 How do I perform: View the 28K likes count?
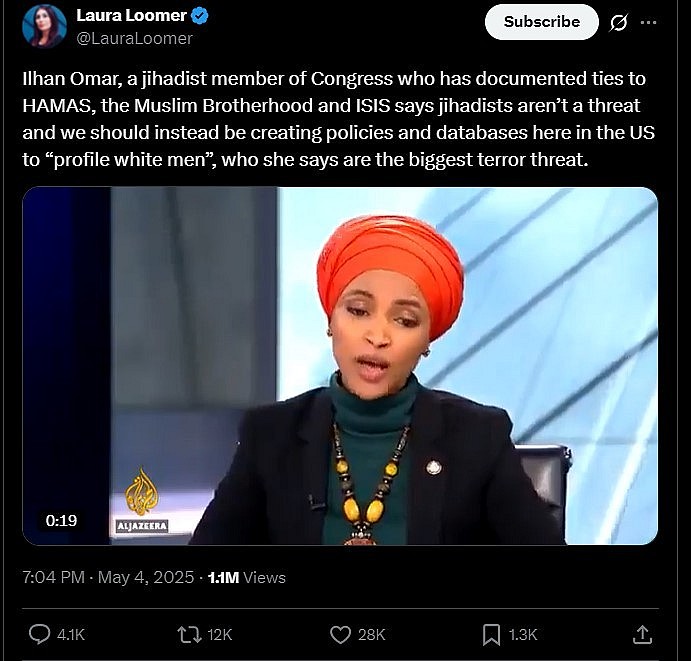coord(372,635)
